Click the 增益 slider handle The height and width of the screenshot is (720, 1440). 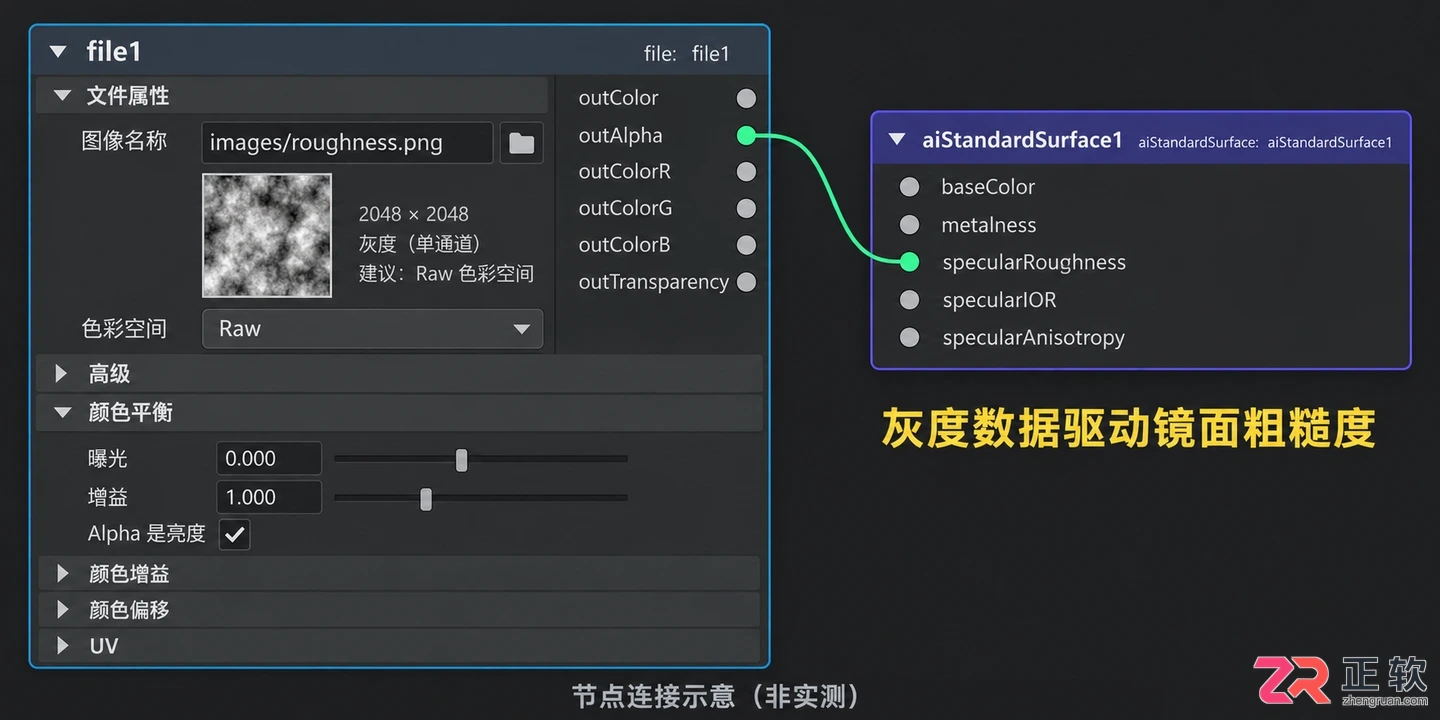[x=426, y=498]
